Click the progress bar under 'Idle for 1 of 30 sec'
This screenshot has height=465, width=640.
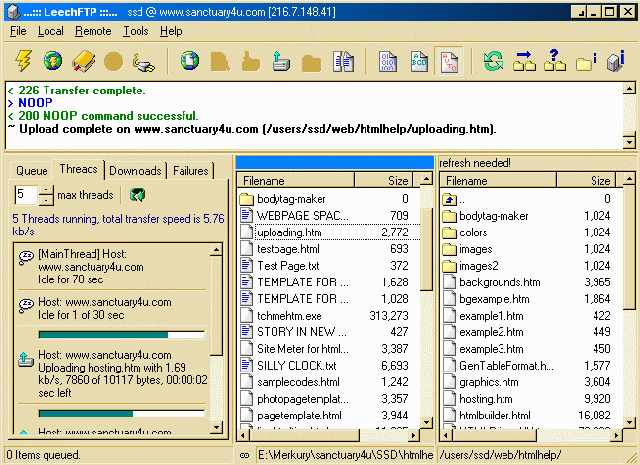tap(122, 335)
